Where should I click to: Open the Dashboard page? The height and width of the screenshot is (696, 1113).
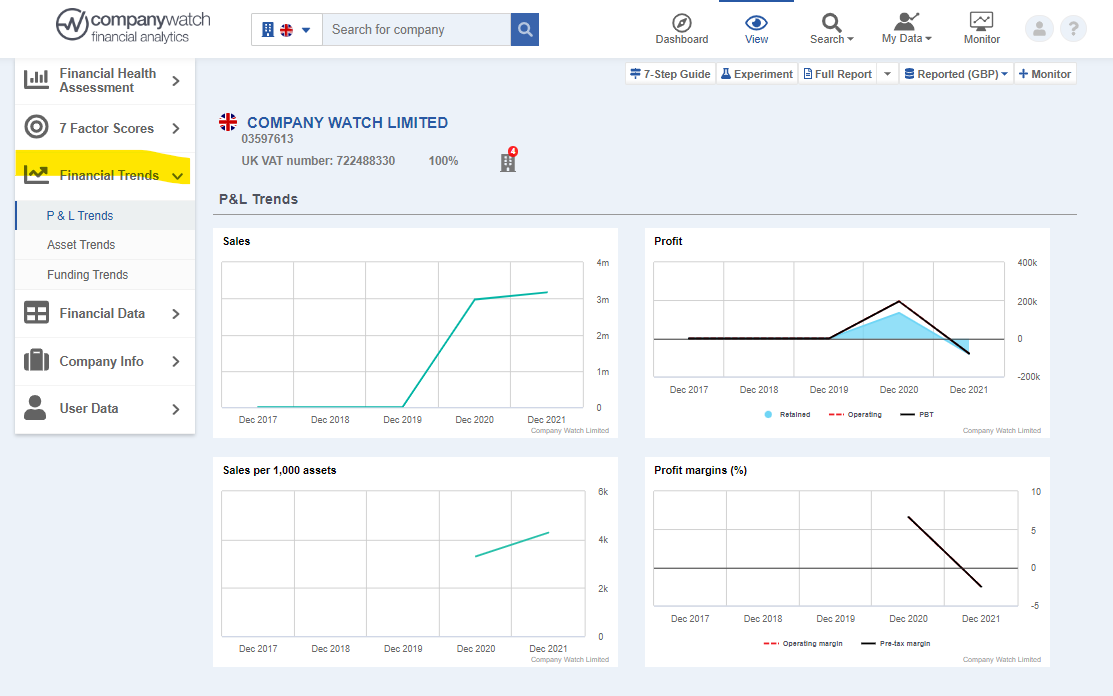[681, 29]
